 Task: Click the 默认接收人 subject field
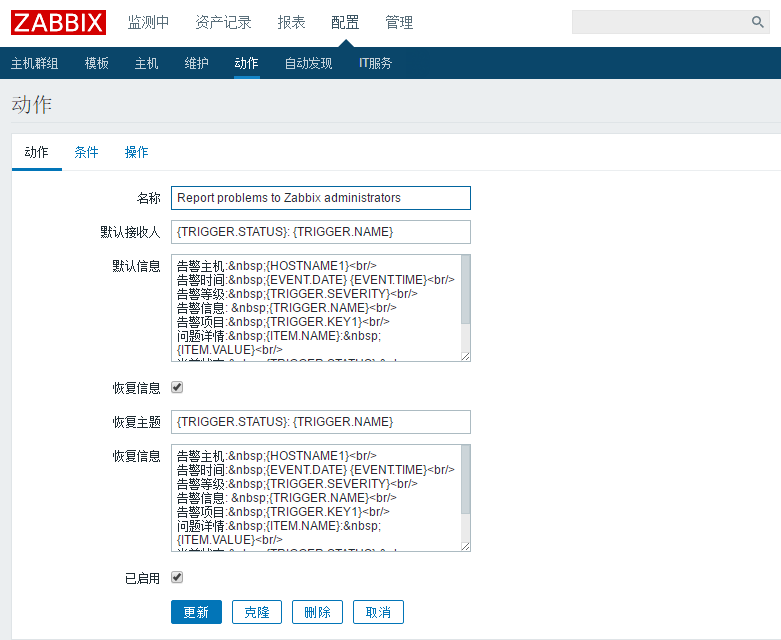click(x=321, y=232)
